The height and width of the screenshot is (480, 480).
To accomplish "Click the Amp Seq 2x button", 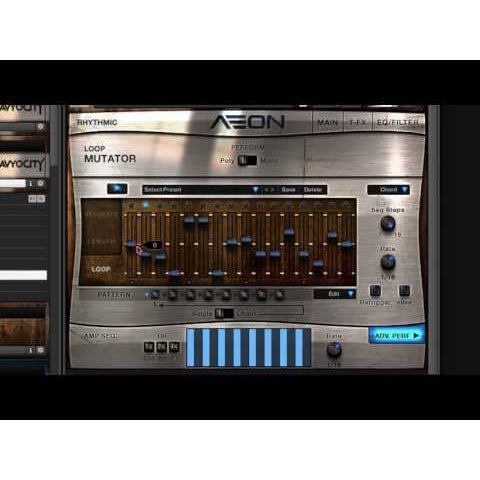I will coord(162,347).
